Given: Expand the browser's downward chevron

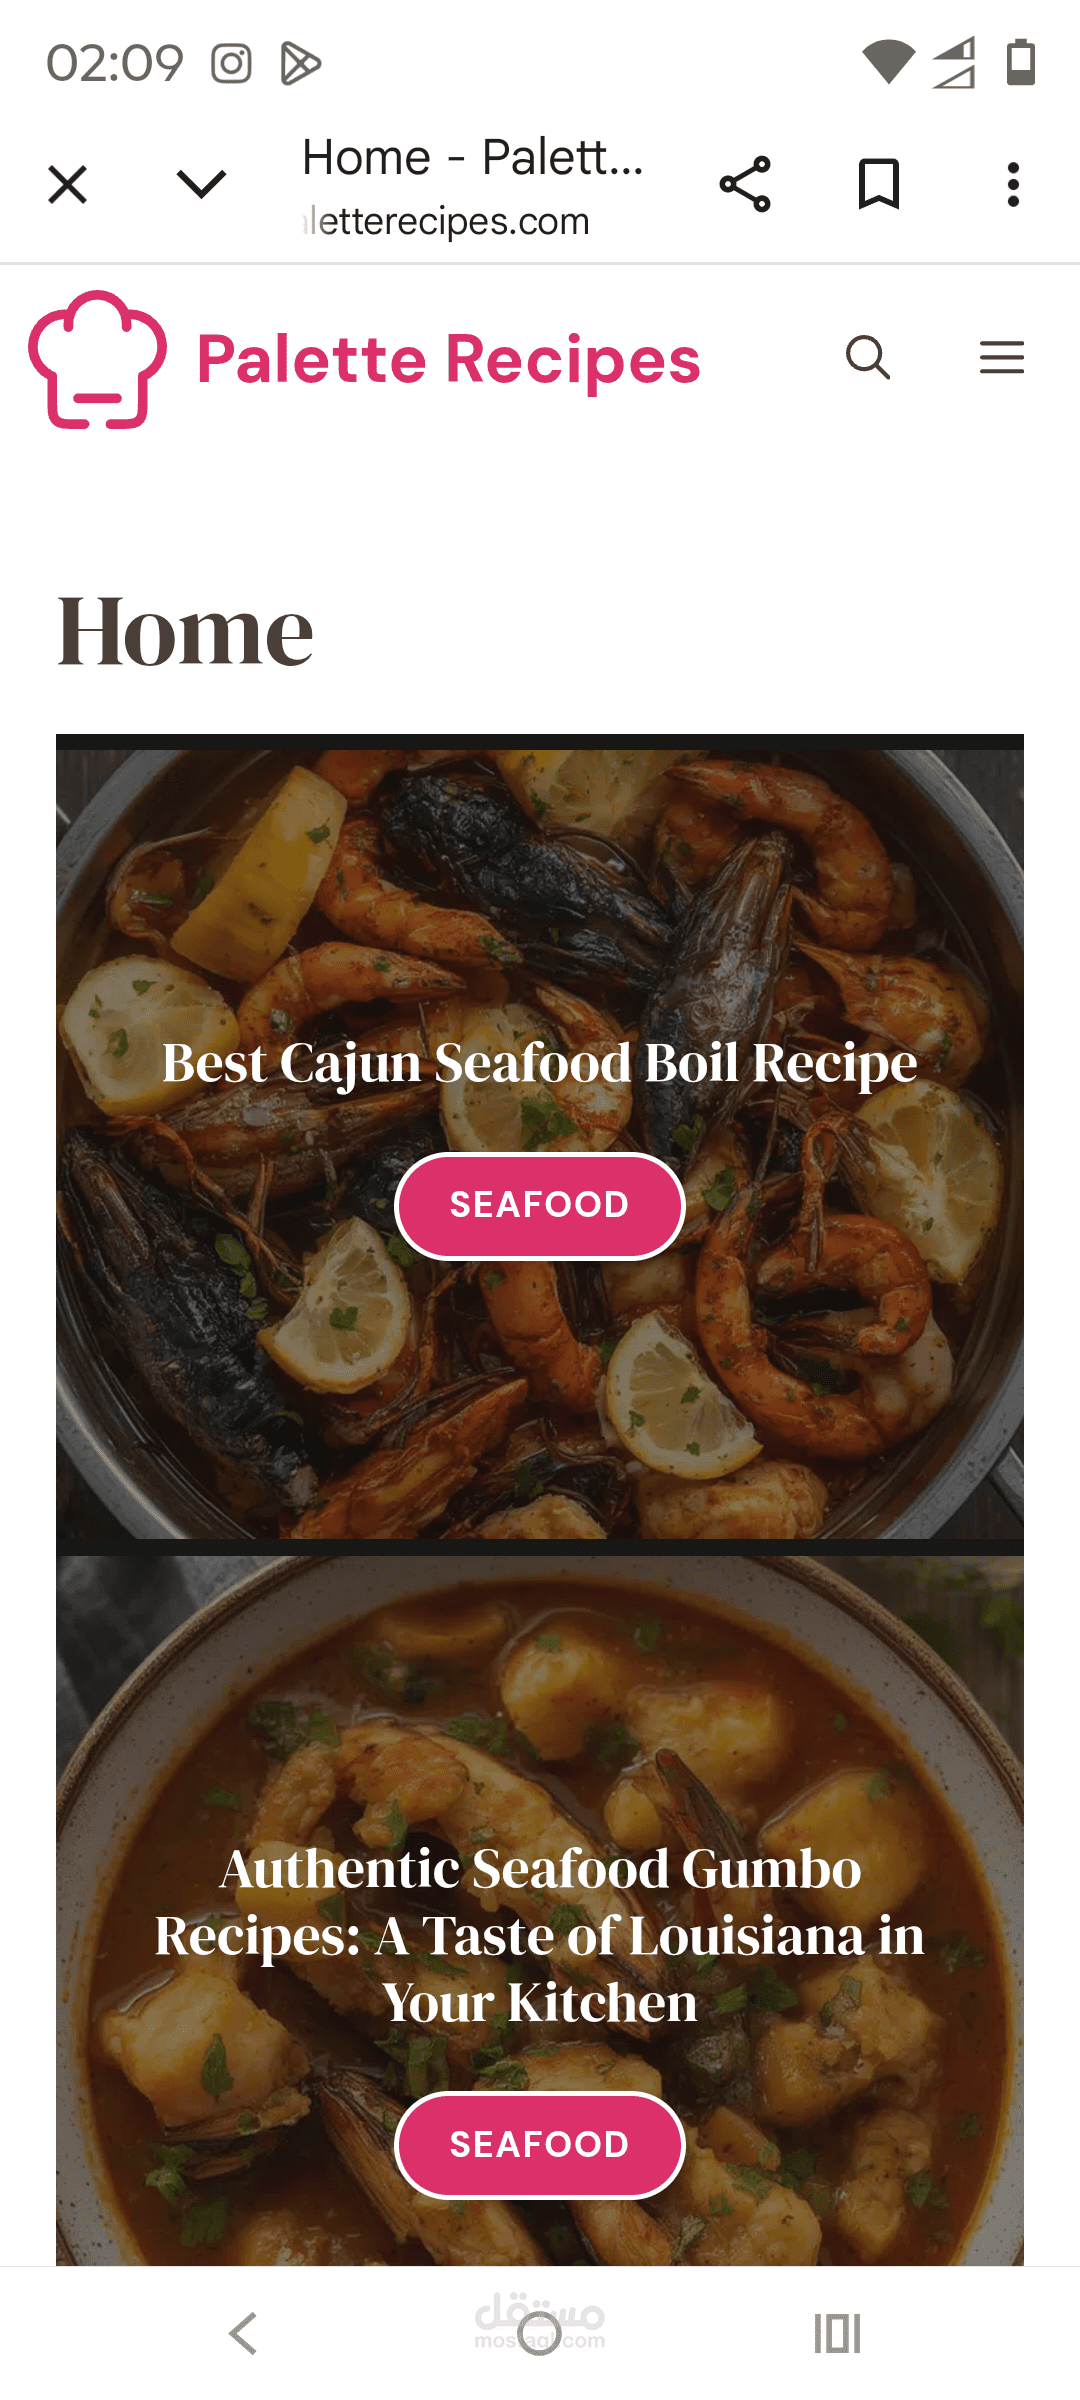Looking at the screenshot, I should (201, 184).
